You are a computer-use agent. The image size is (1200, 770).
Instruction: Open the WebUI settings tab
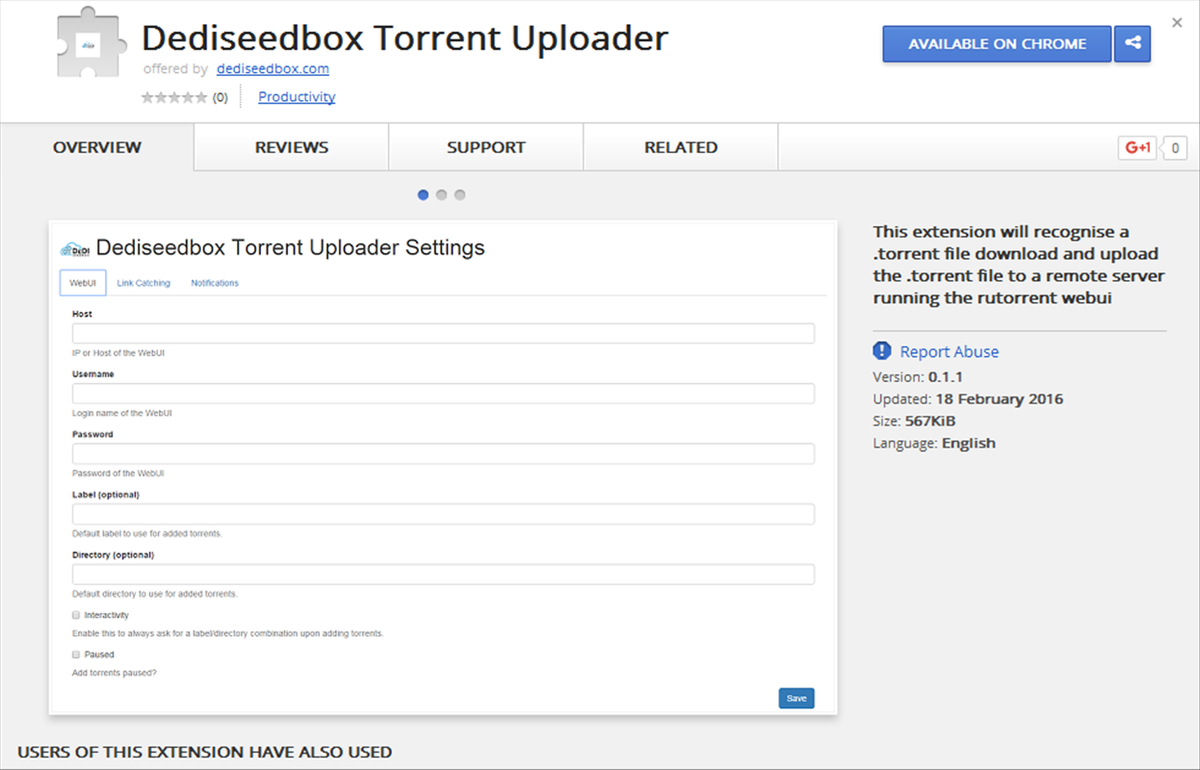click(x=83, y=283)
